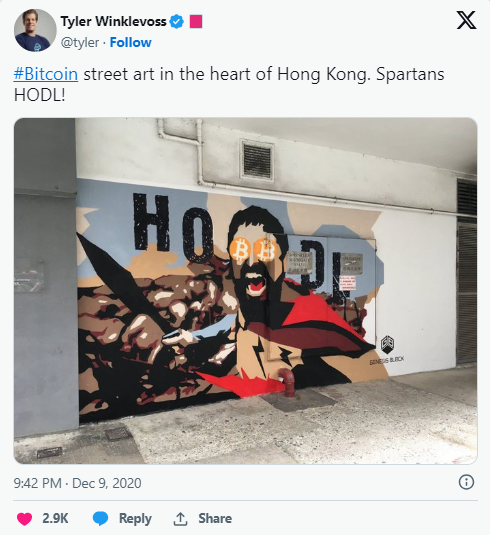Click the 2.9K likes count
This screenshot has height=535, width=490.
tap(55, 519)
